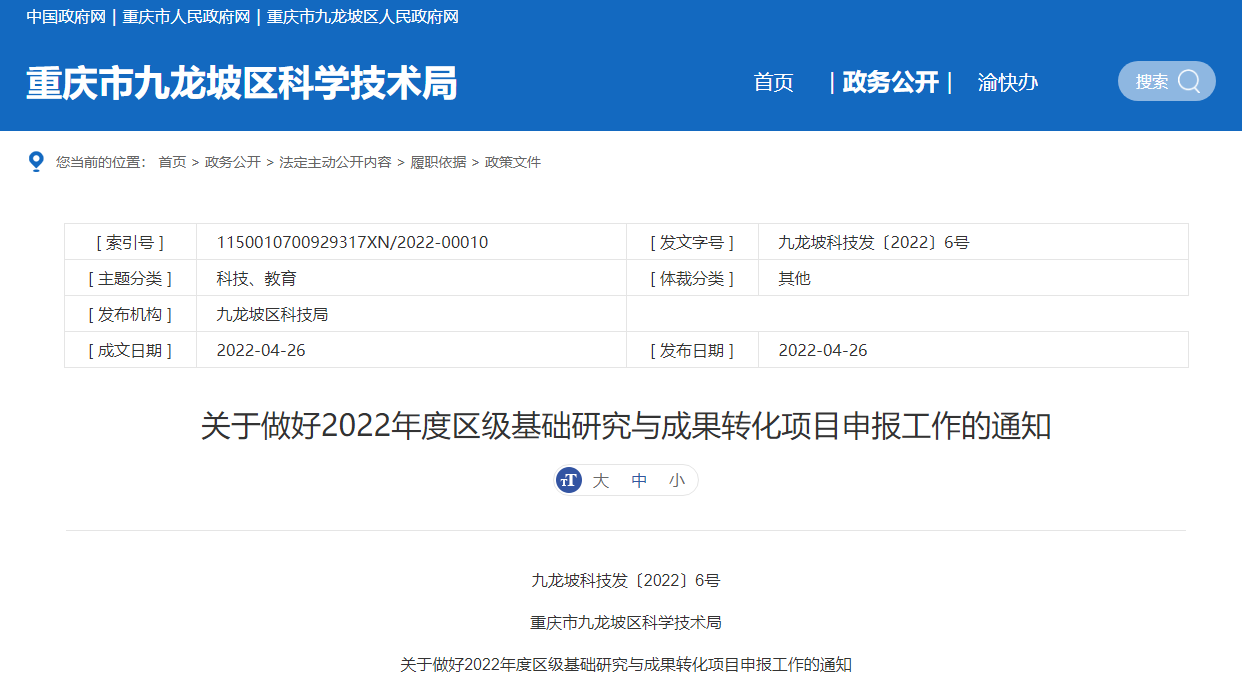Click the index number 1150010700929317XN/2022-00010 cell
Viewport: 1242px width, 694px height.
click(x=352, y=242)
